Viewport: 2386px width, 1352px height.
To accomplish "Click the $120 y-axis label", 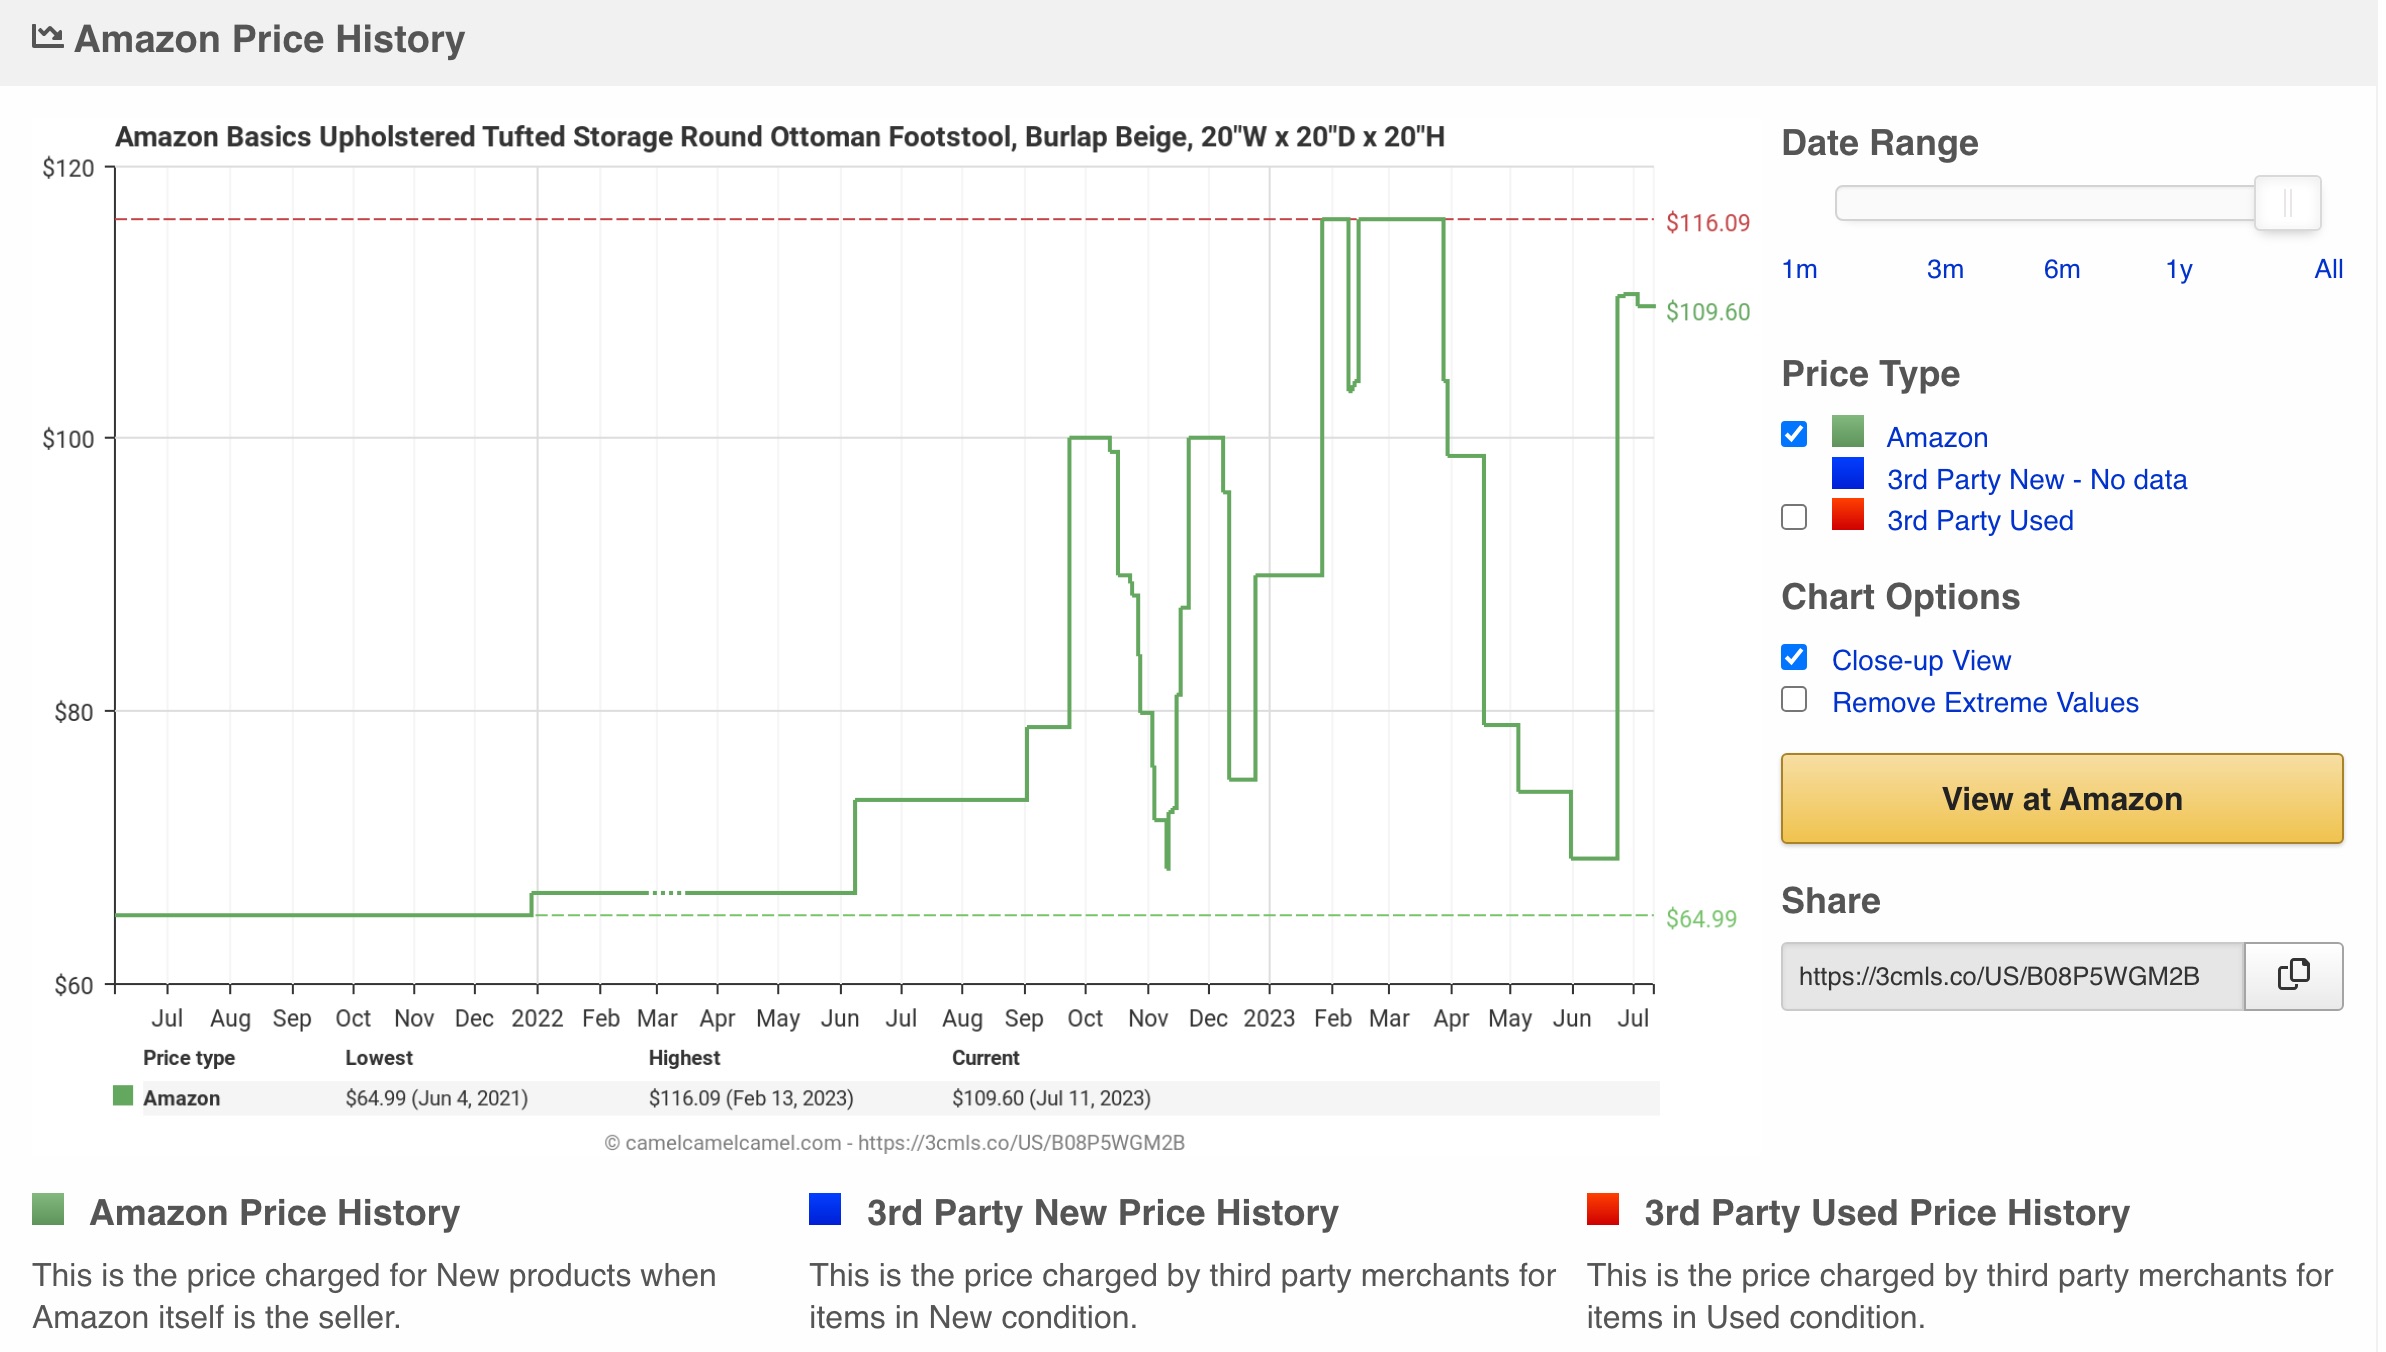I will [68, 168].
